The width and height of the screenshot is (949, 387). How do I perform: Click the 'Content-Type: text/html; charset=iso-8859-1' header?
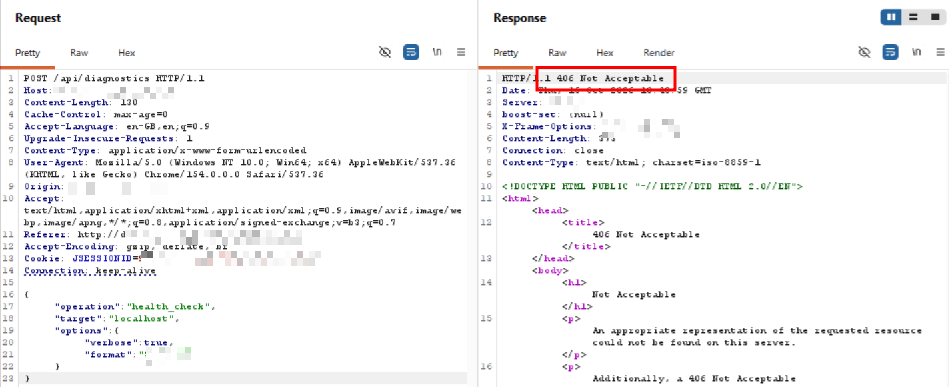(x=631, y=162)
